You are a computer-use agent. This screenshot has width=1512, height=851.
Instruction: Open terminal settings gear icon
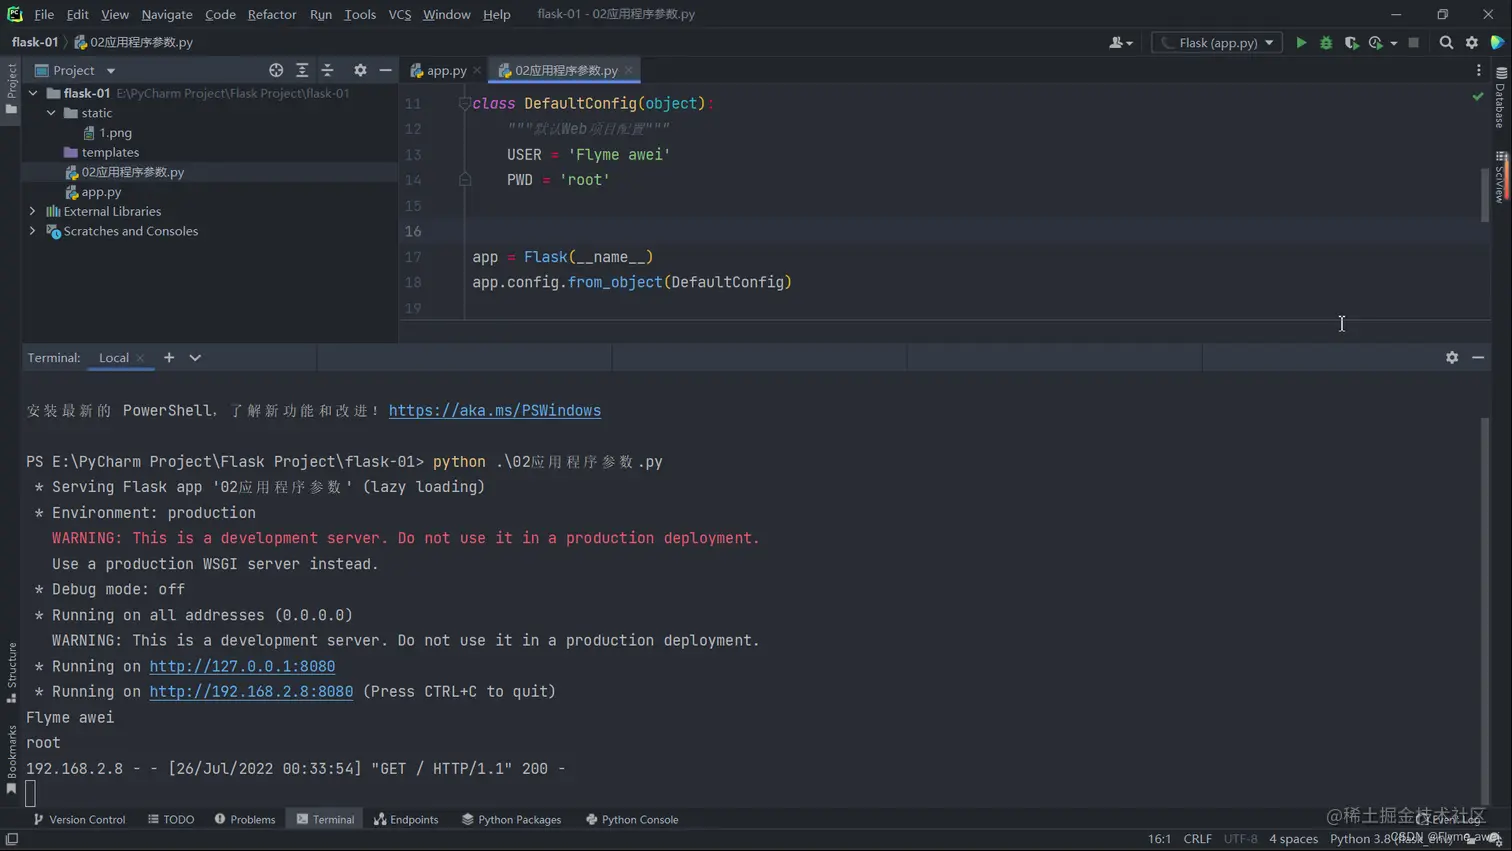(1452, 357)
